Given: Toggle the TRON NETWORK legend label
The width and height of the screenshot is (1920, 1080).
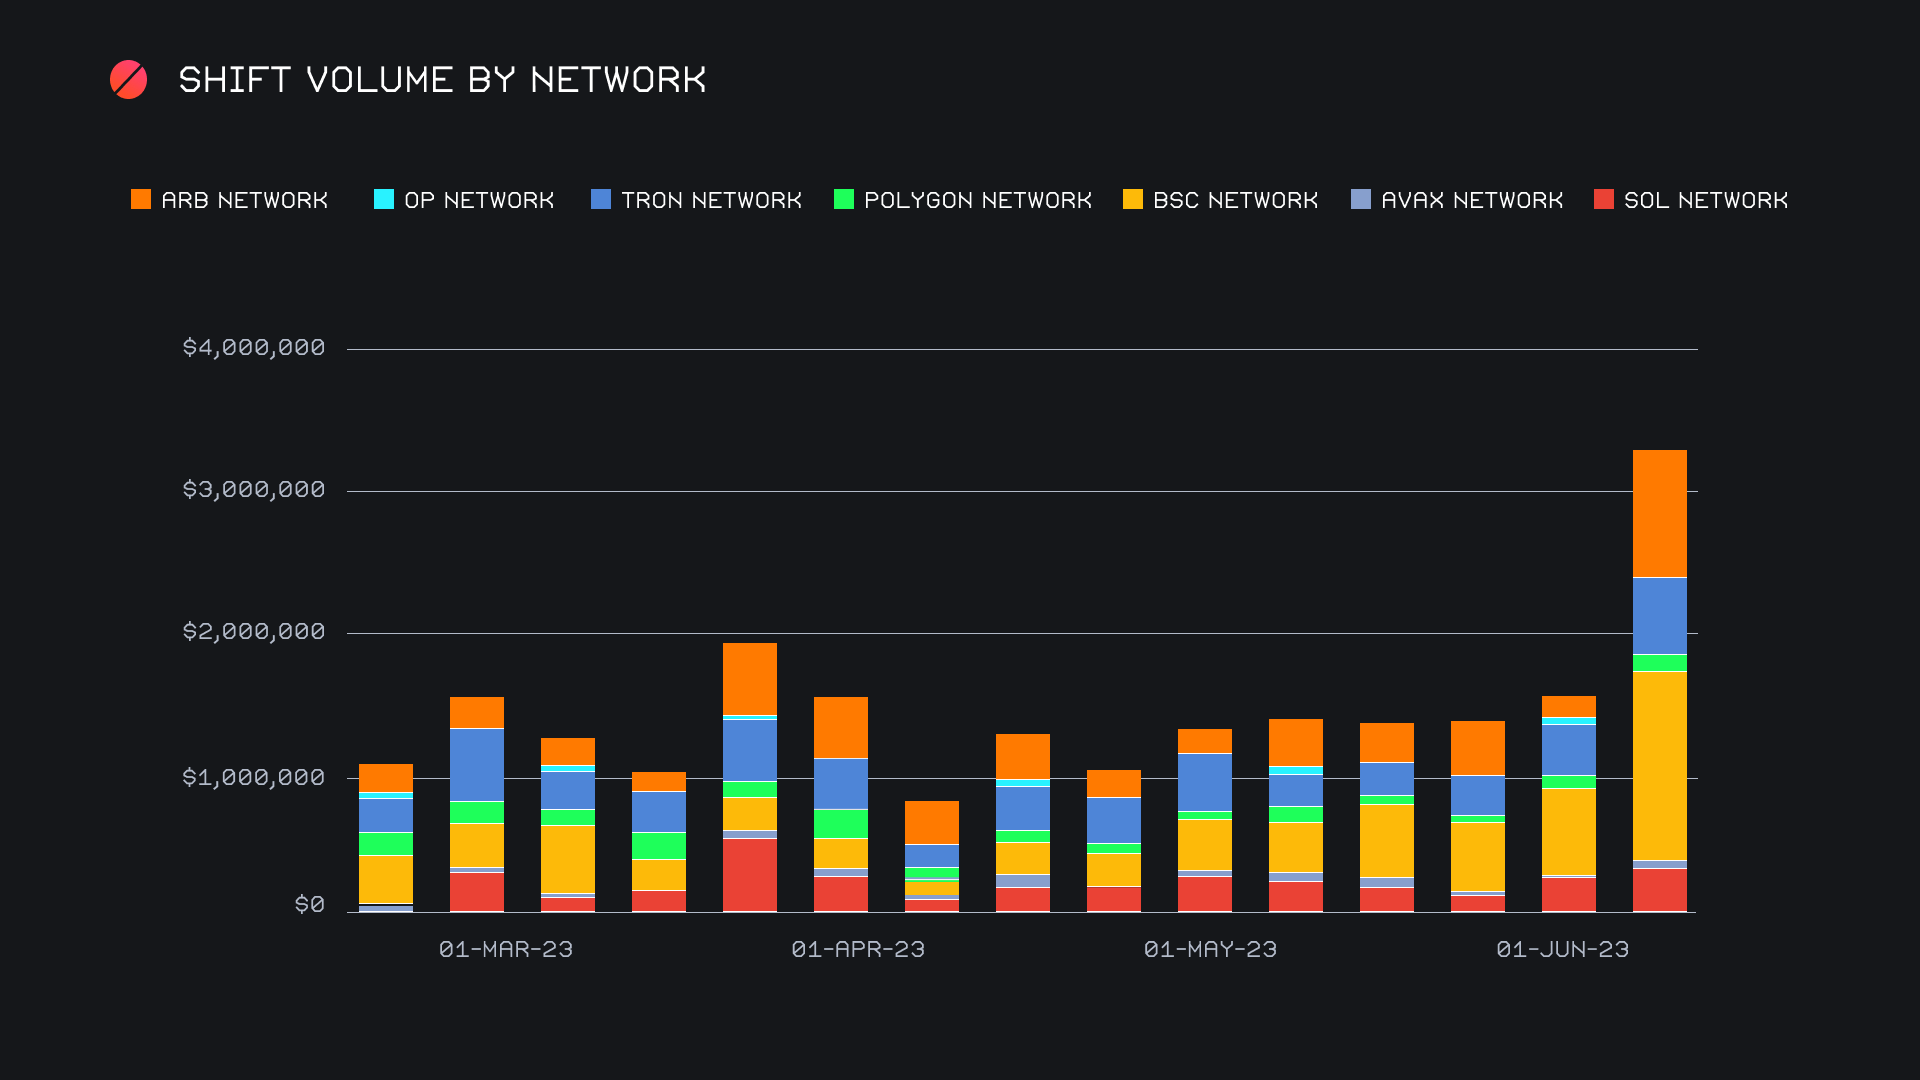Looking at the screenshot, I should tap(711, 201).
